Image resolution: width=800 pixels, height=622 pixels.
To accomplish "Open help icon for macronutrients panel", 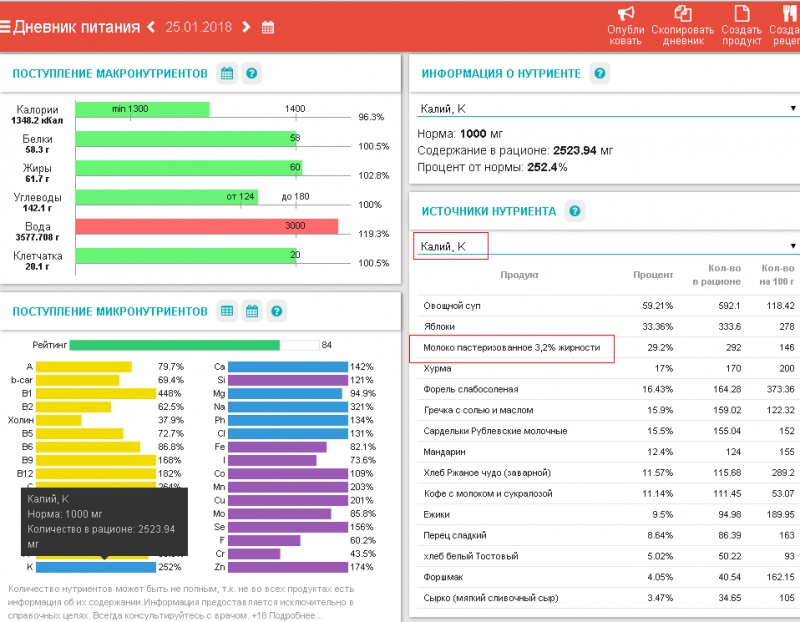I will tap(252, 74).
